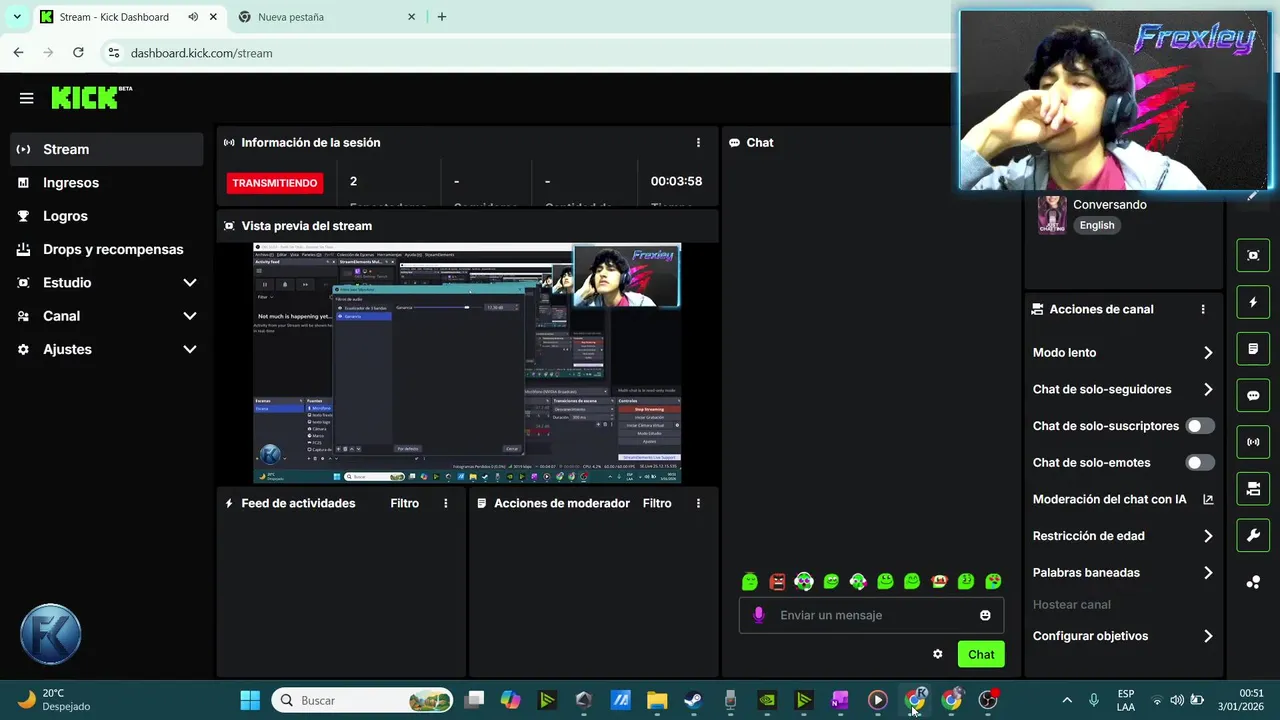Reload the dashboard page
The width and height of the screenshot is (1280, 720).
tap(78, 52)
